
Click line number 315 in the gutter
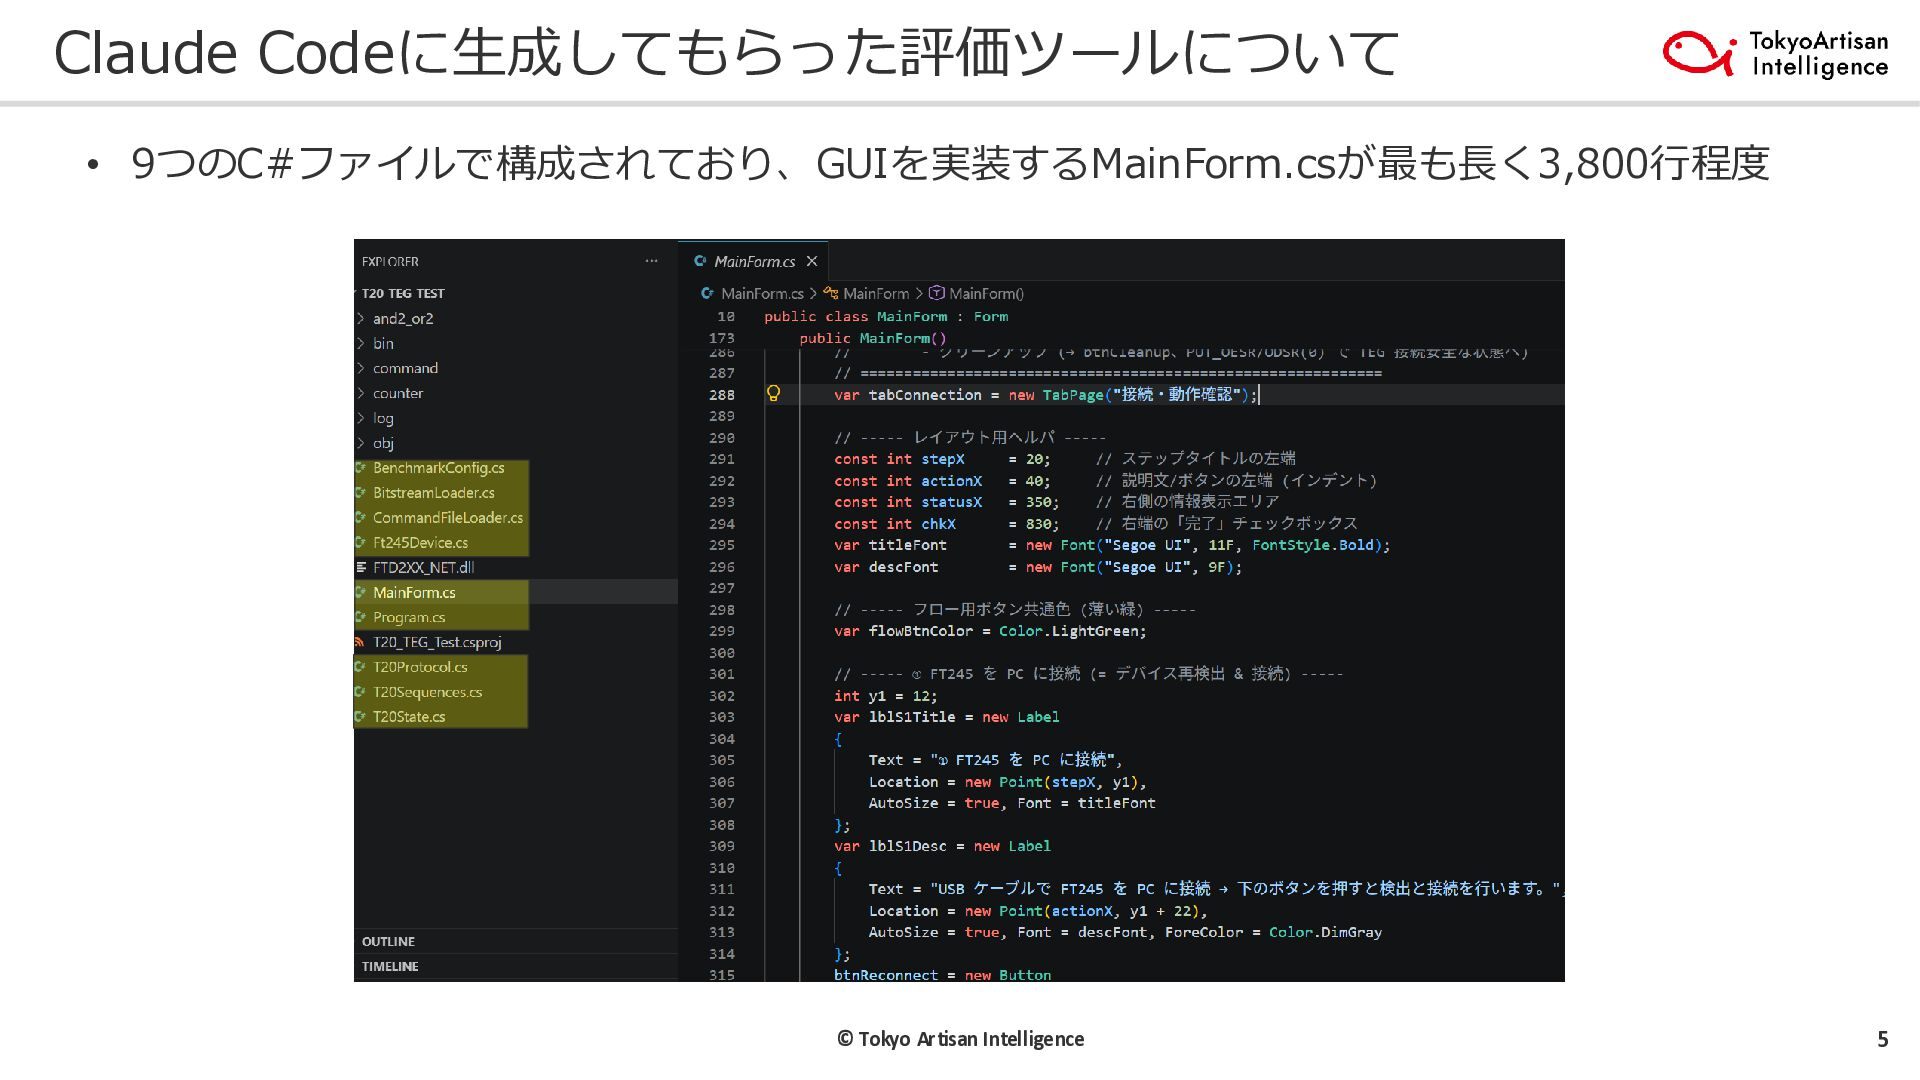point(721,975)
